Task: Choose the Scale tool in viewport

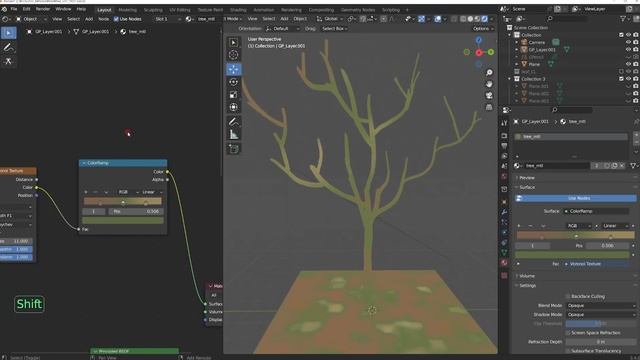Action: point(233,95)
